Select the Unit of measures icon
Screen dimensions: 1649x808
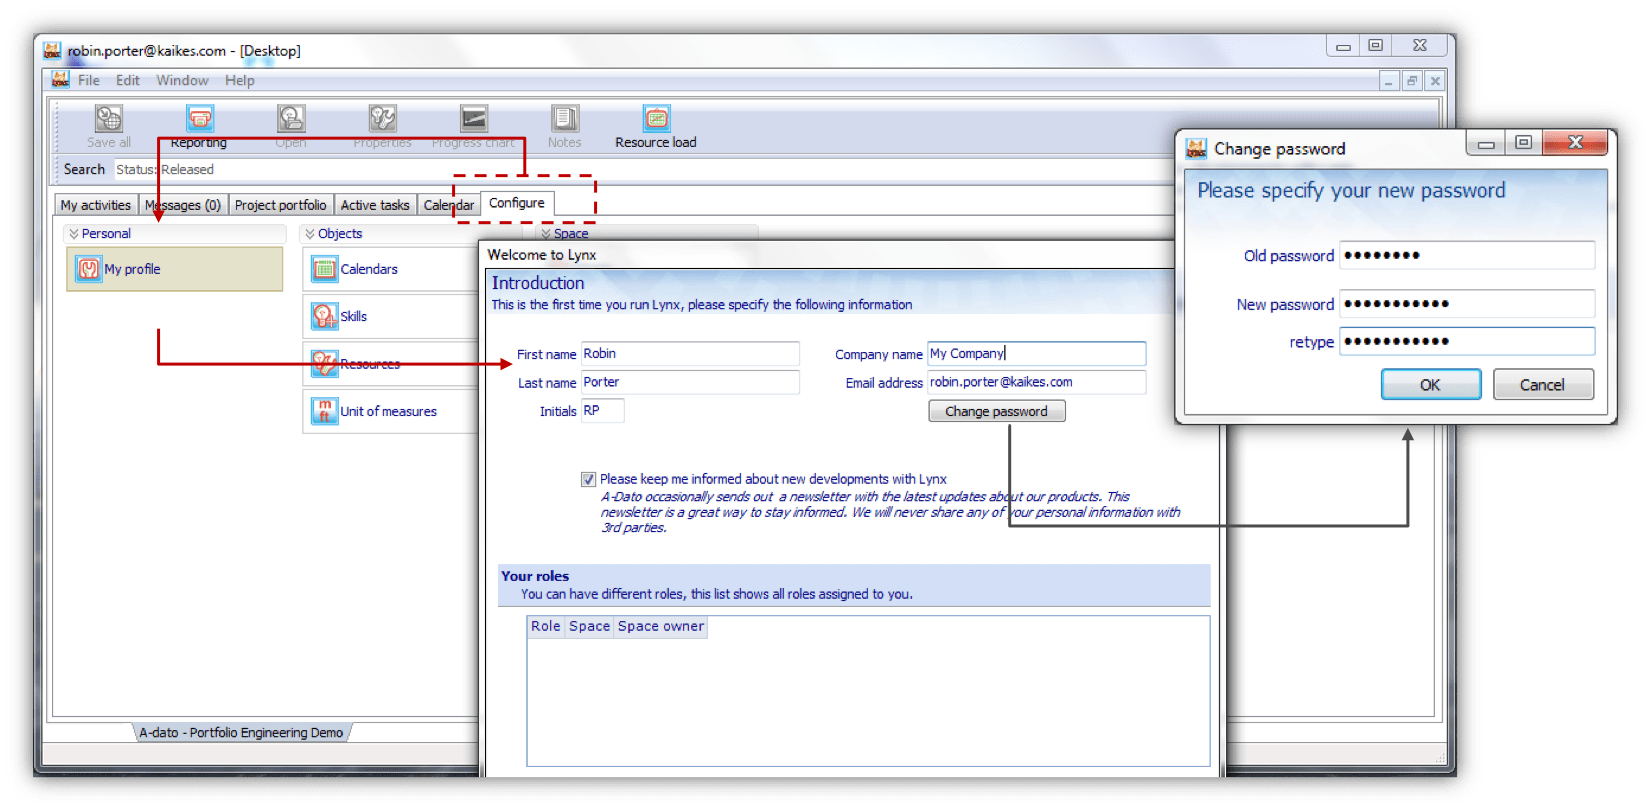[324, 411]
